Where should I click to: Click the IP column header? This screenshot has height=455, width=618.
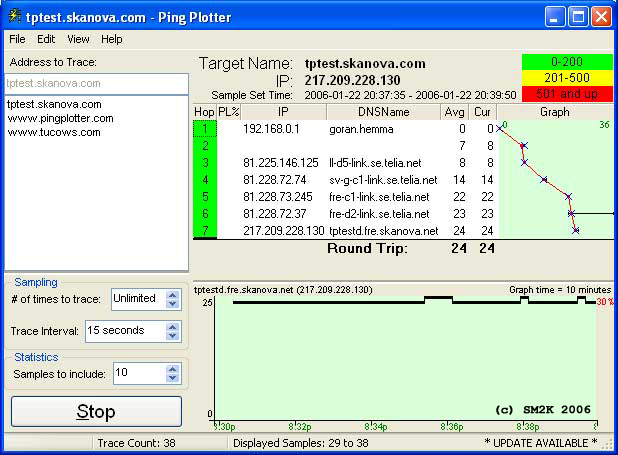(x=283, y=112)
